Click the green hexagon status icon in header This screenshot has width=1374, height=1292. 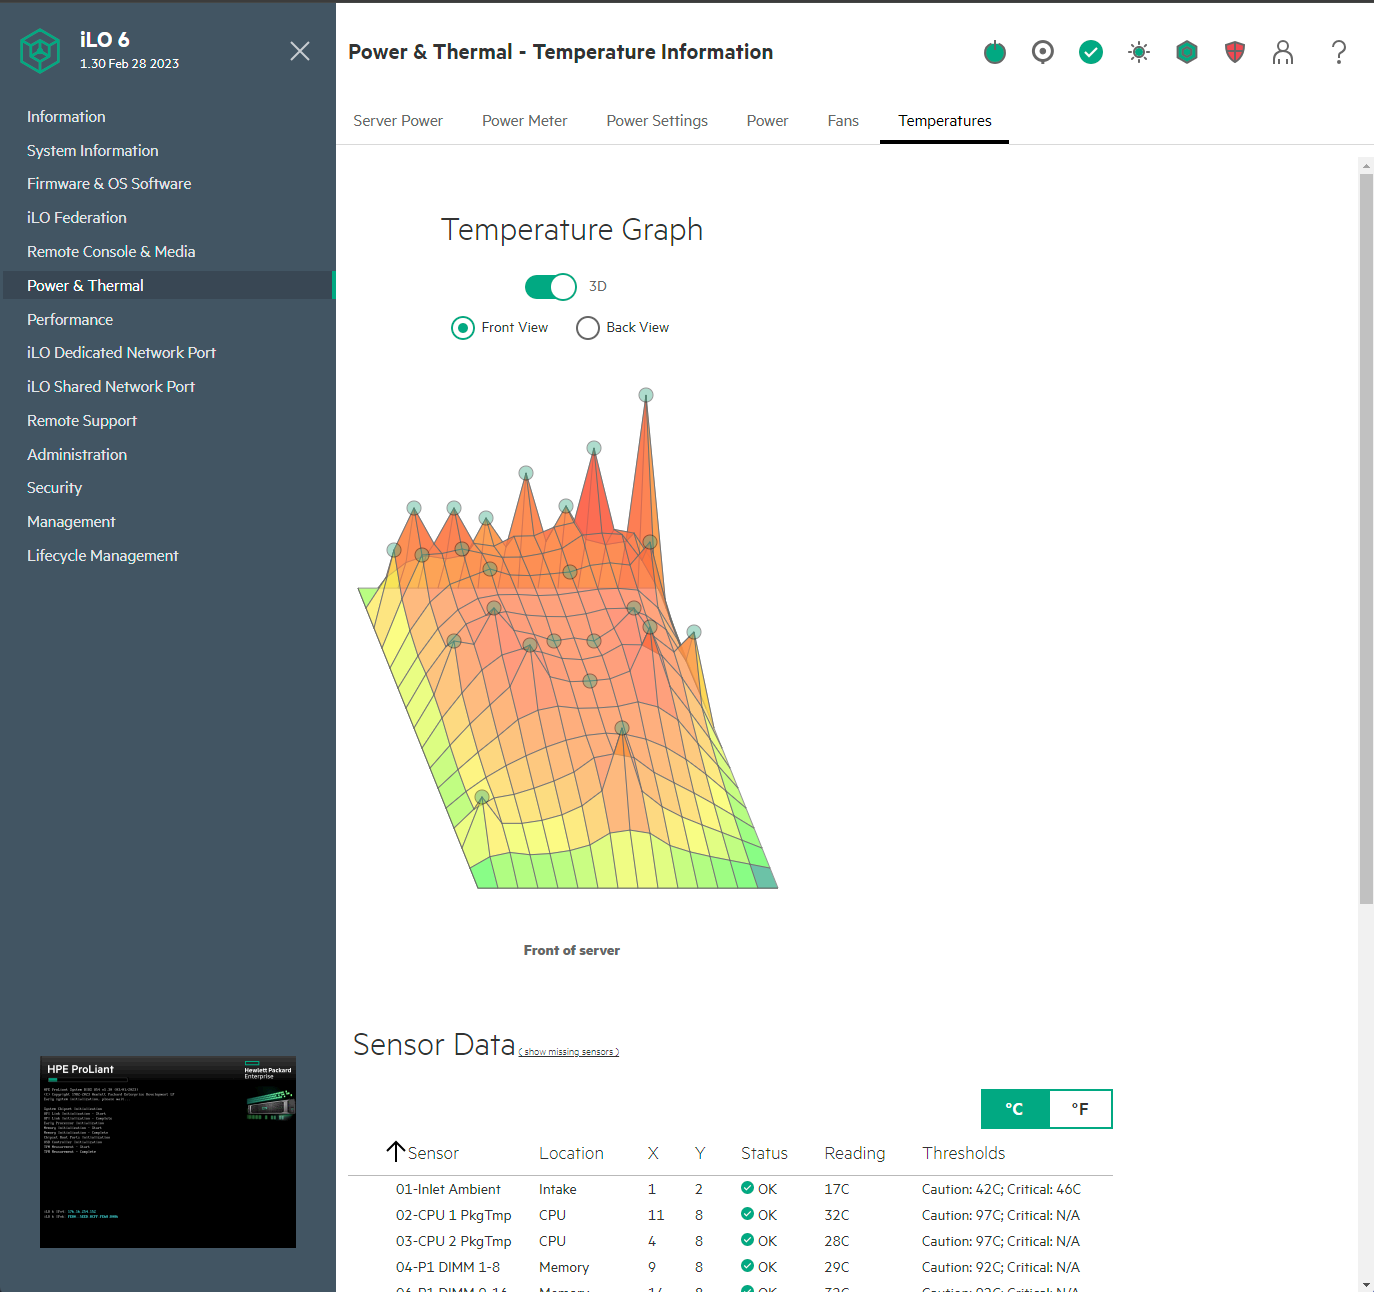pos(1186,52)
